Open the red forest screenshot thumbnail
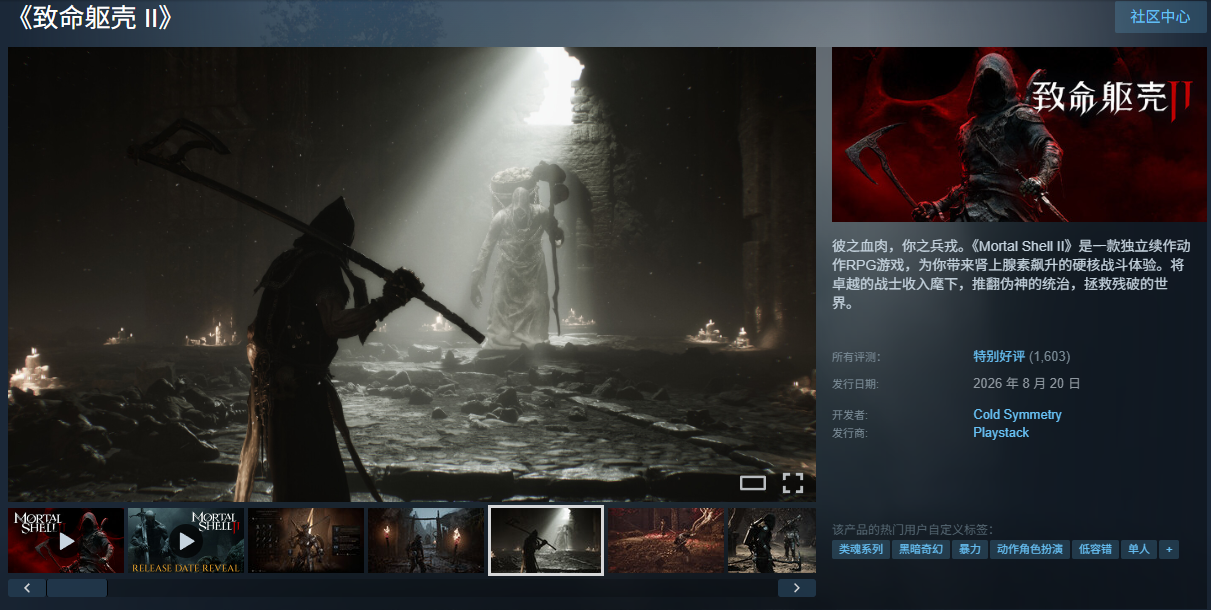The height and width of the screenshot is (610, 1211). (x=666, y=541)
